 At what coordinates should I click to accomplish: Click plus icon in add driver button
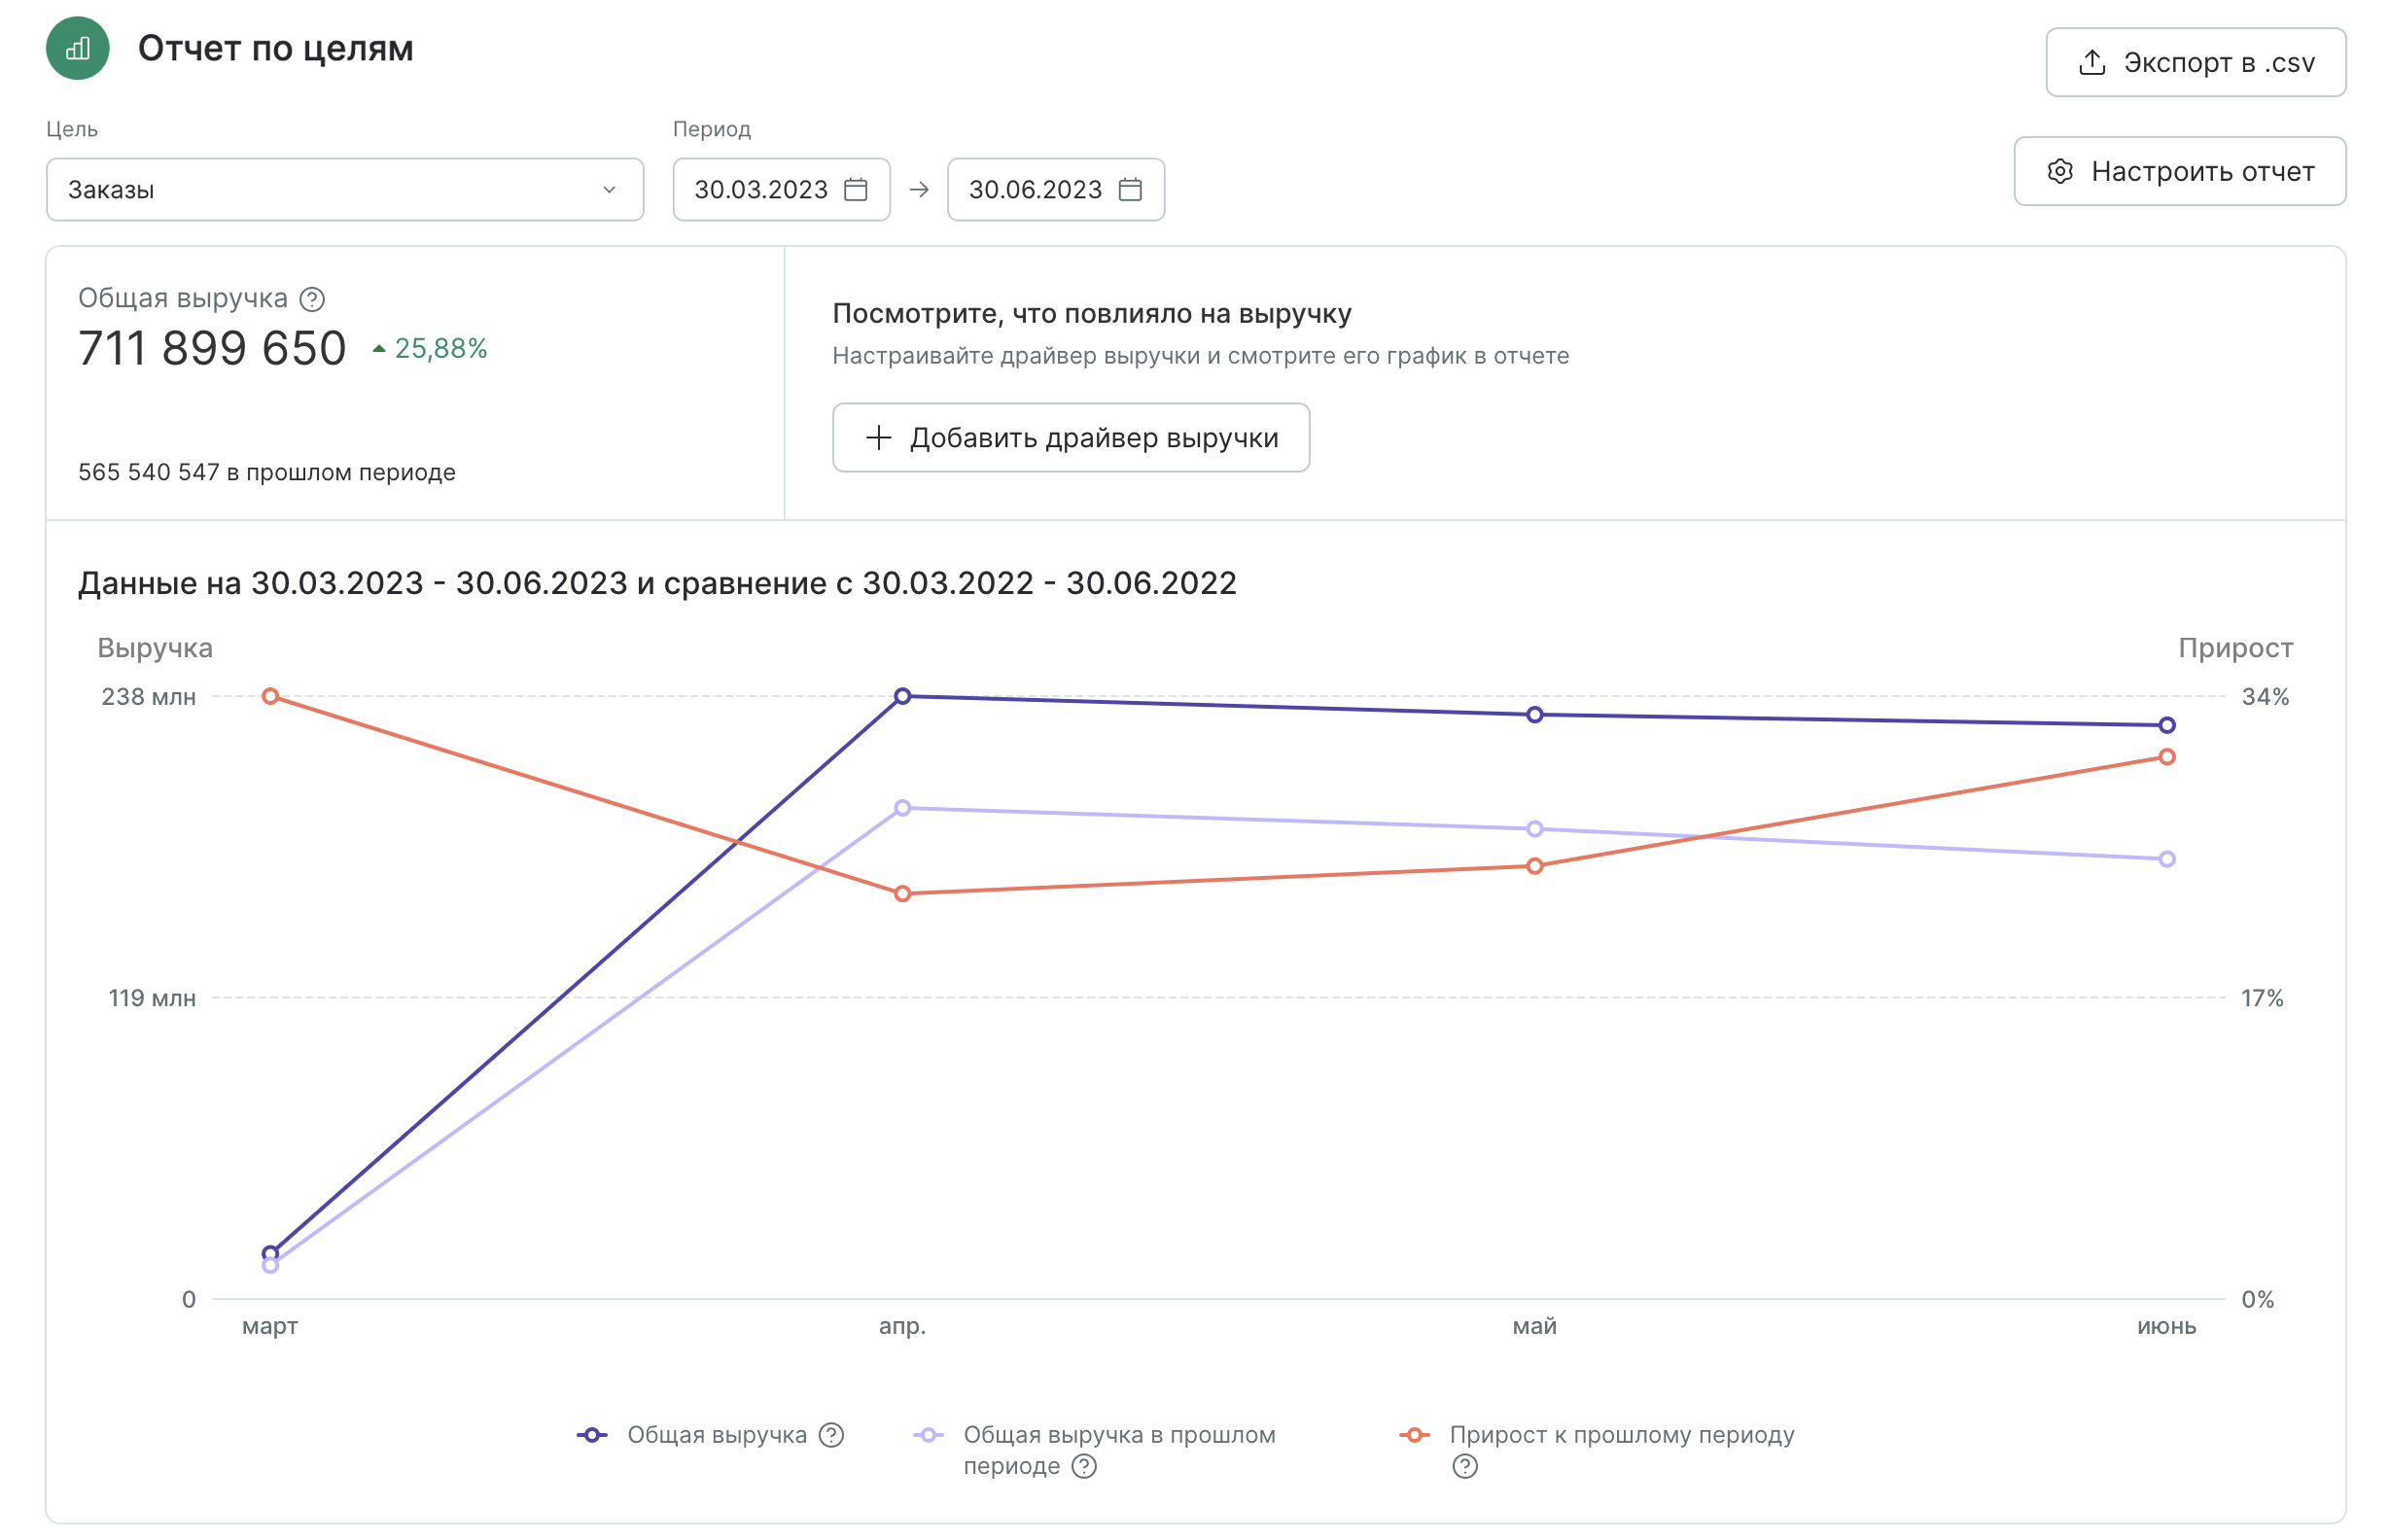click(x=878, y=437)
